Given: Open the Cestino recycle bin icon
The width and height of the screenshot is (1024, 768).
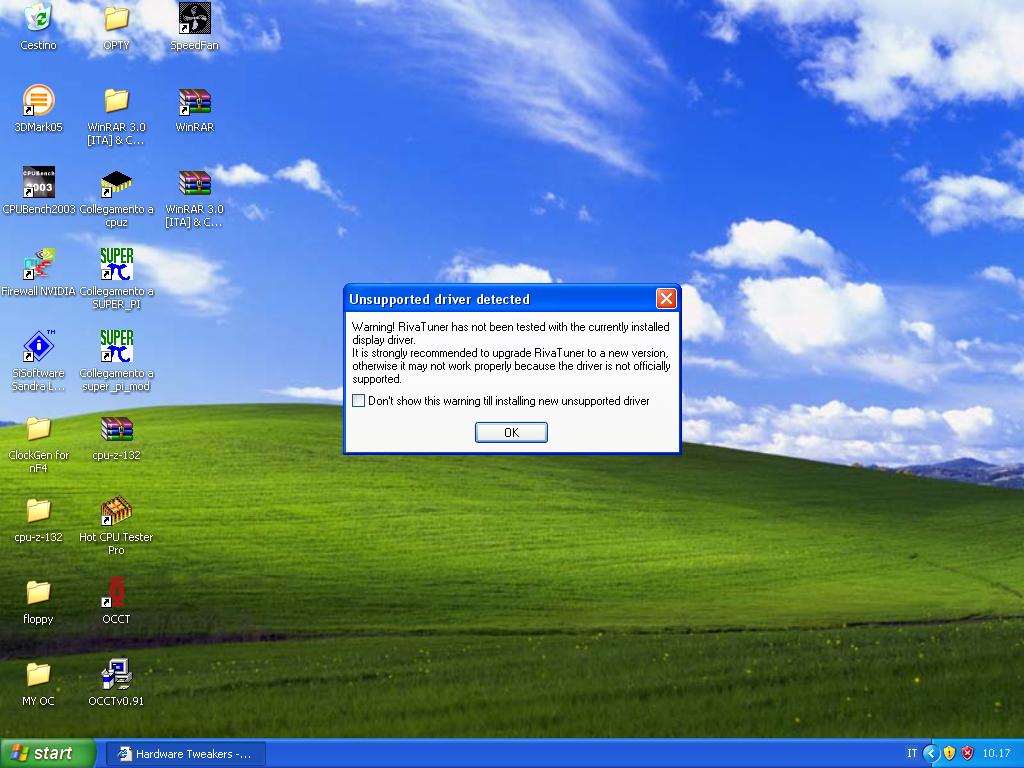Looking at the screenshot, I should pos(38,18).
